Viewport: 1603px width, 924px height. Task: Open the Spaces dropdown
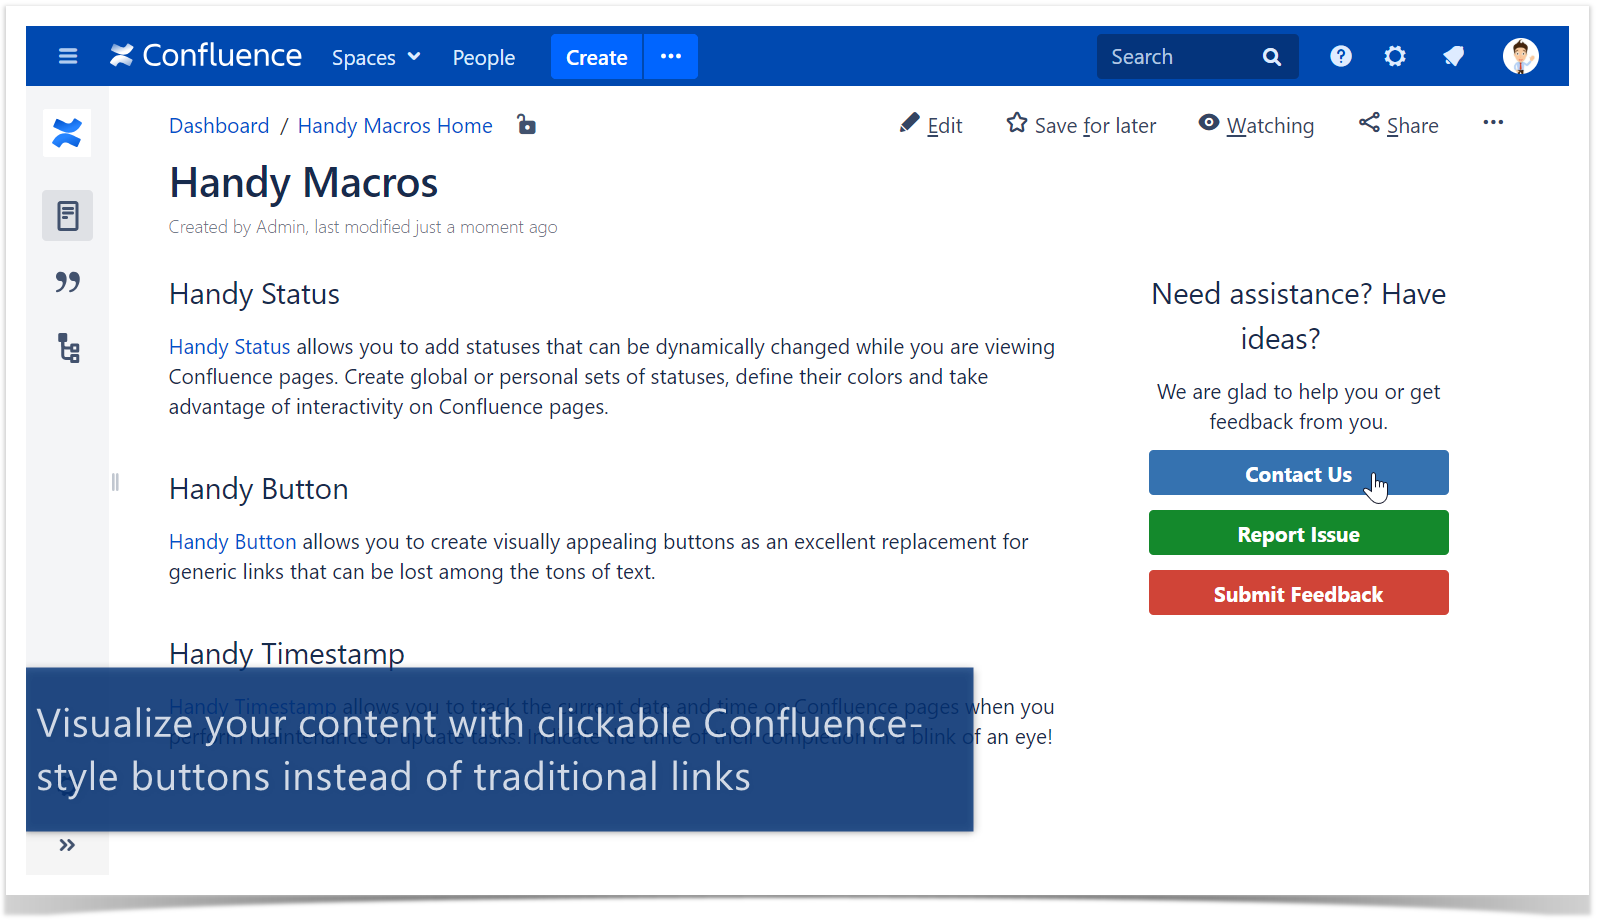[376, 58]
